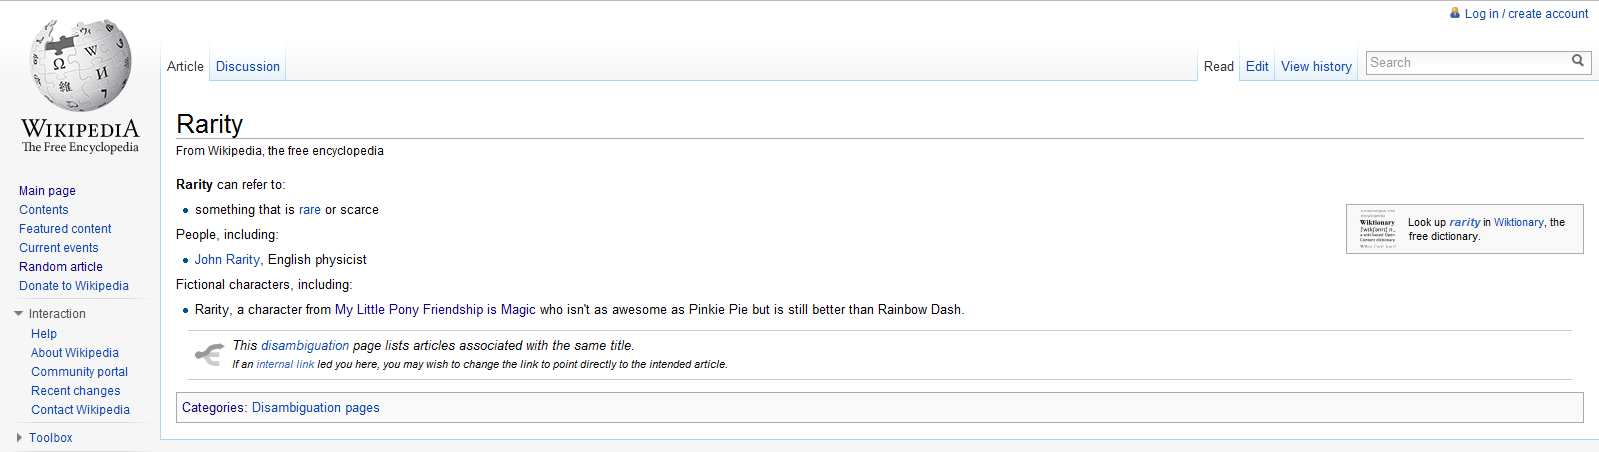Click inside the Search input field
The image size is (1599, 452).
[x=1465, y=62]
